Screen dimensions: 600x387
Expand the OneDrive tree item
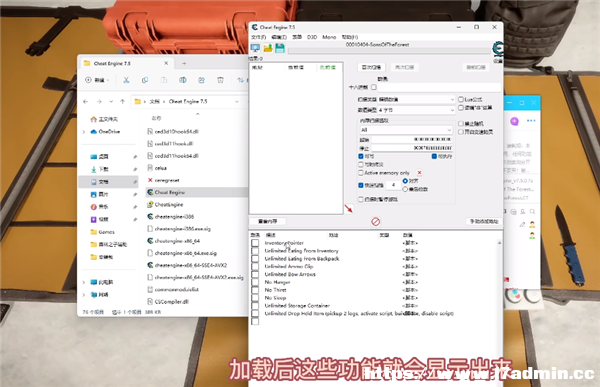point(84,132)
